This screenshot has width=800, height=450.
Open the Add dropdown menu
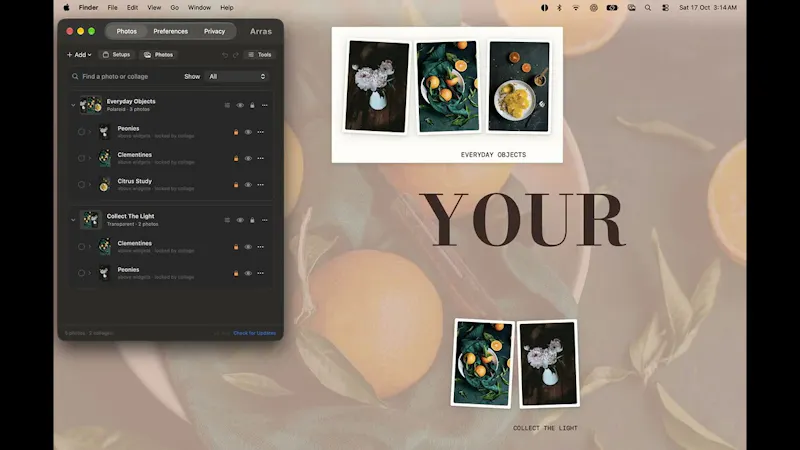point(79,55)
